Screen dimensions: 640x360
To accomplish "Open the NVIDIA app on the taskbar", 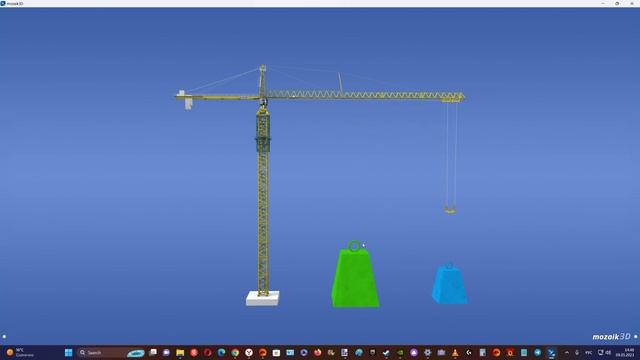I will pyautogui.click(x=400, y=353).
